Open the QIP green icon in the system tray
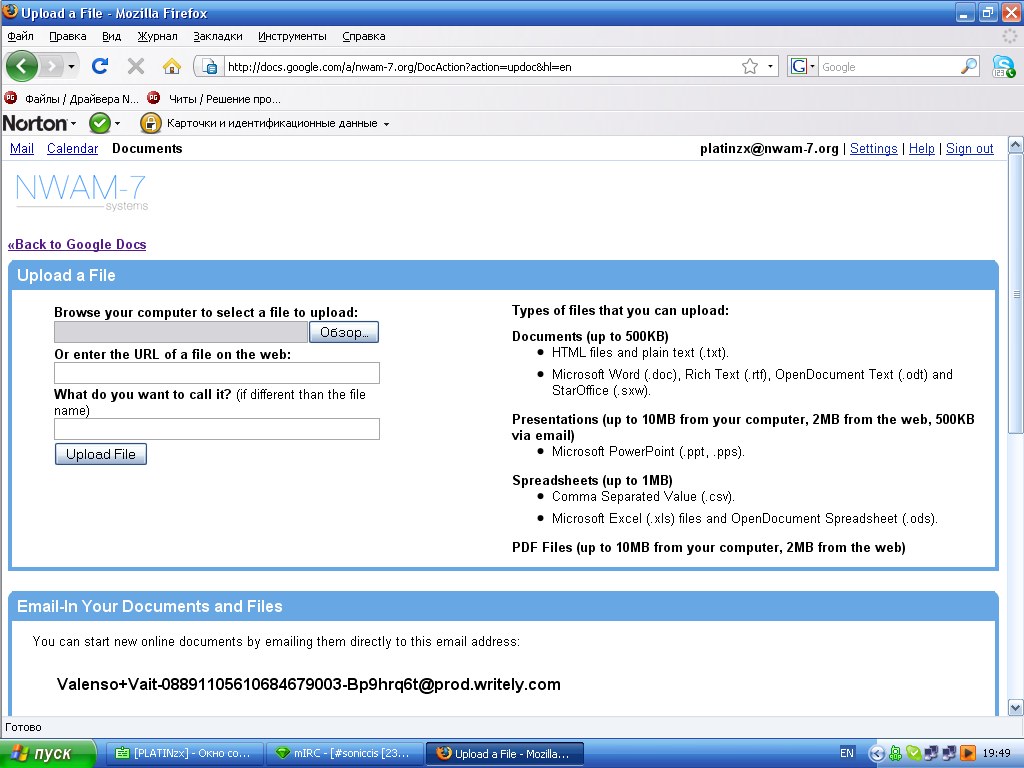Viewport: 1024px width, 768px height. (x=895, y=753)
